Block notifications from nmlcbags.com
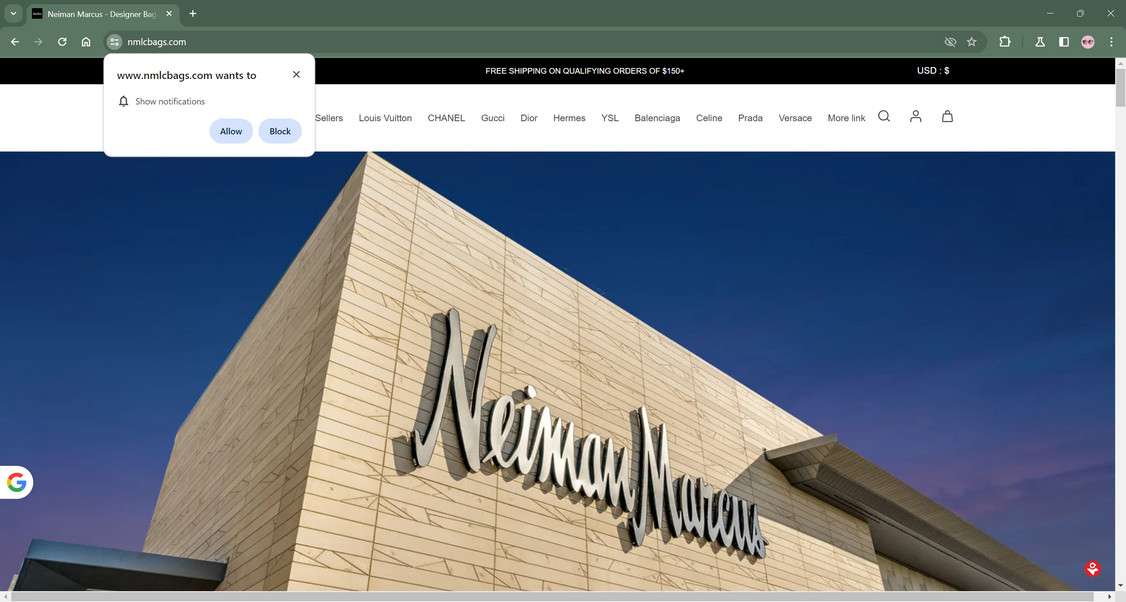Viewport: 1126px width, 602px height. coord(279,131)
